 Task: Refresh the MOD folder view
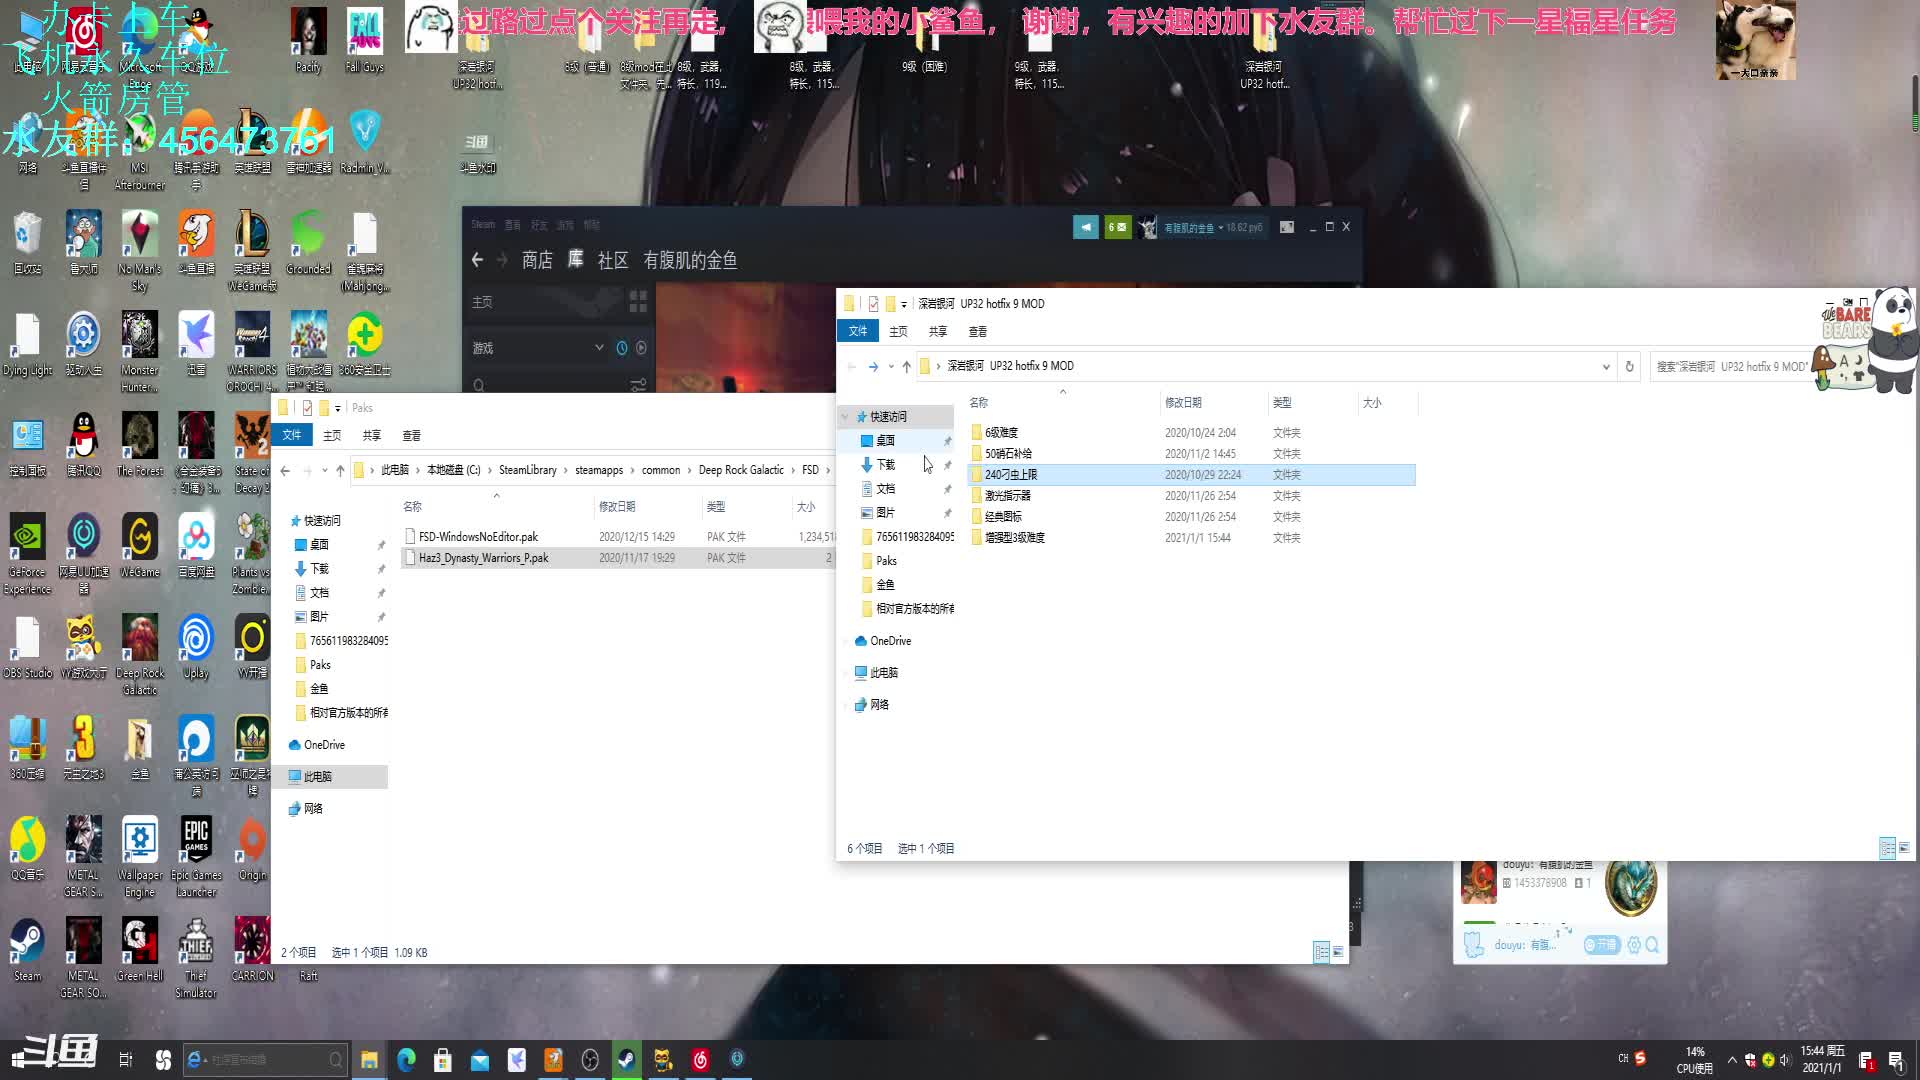point(1629,366)
